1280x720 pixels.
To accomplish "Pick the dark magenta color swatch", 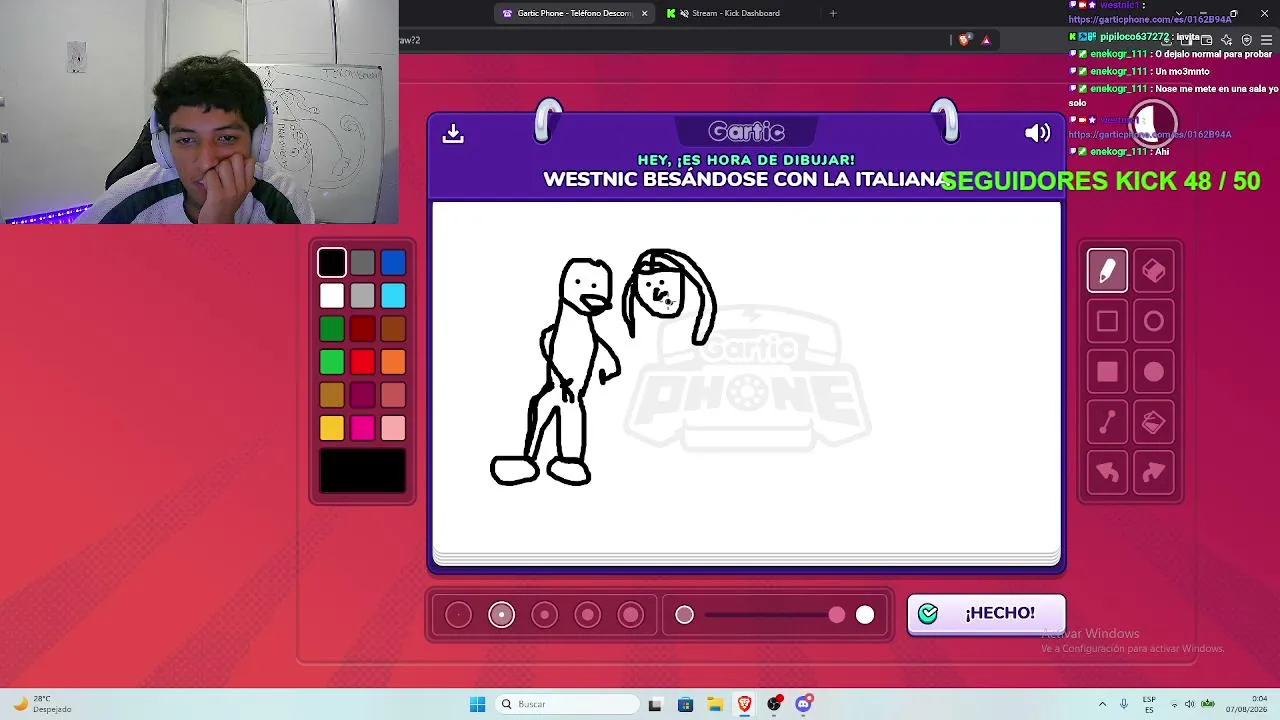I will tap(363, 395).
